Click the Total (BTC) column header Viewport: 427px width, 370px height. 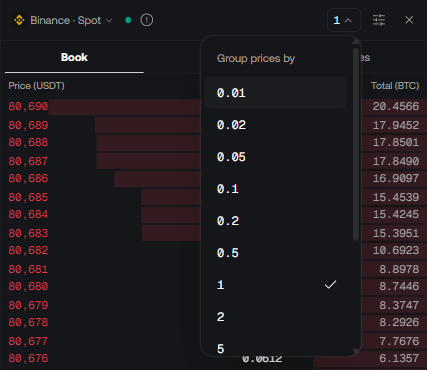[395, 86]
